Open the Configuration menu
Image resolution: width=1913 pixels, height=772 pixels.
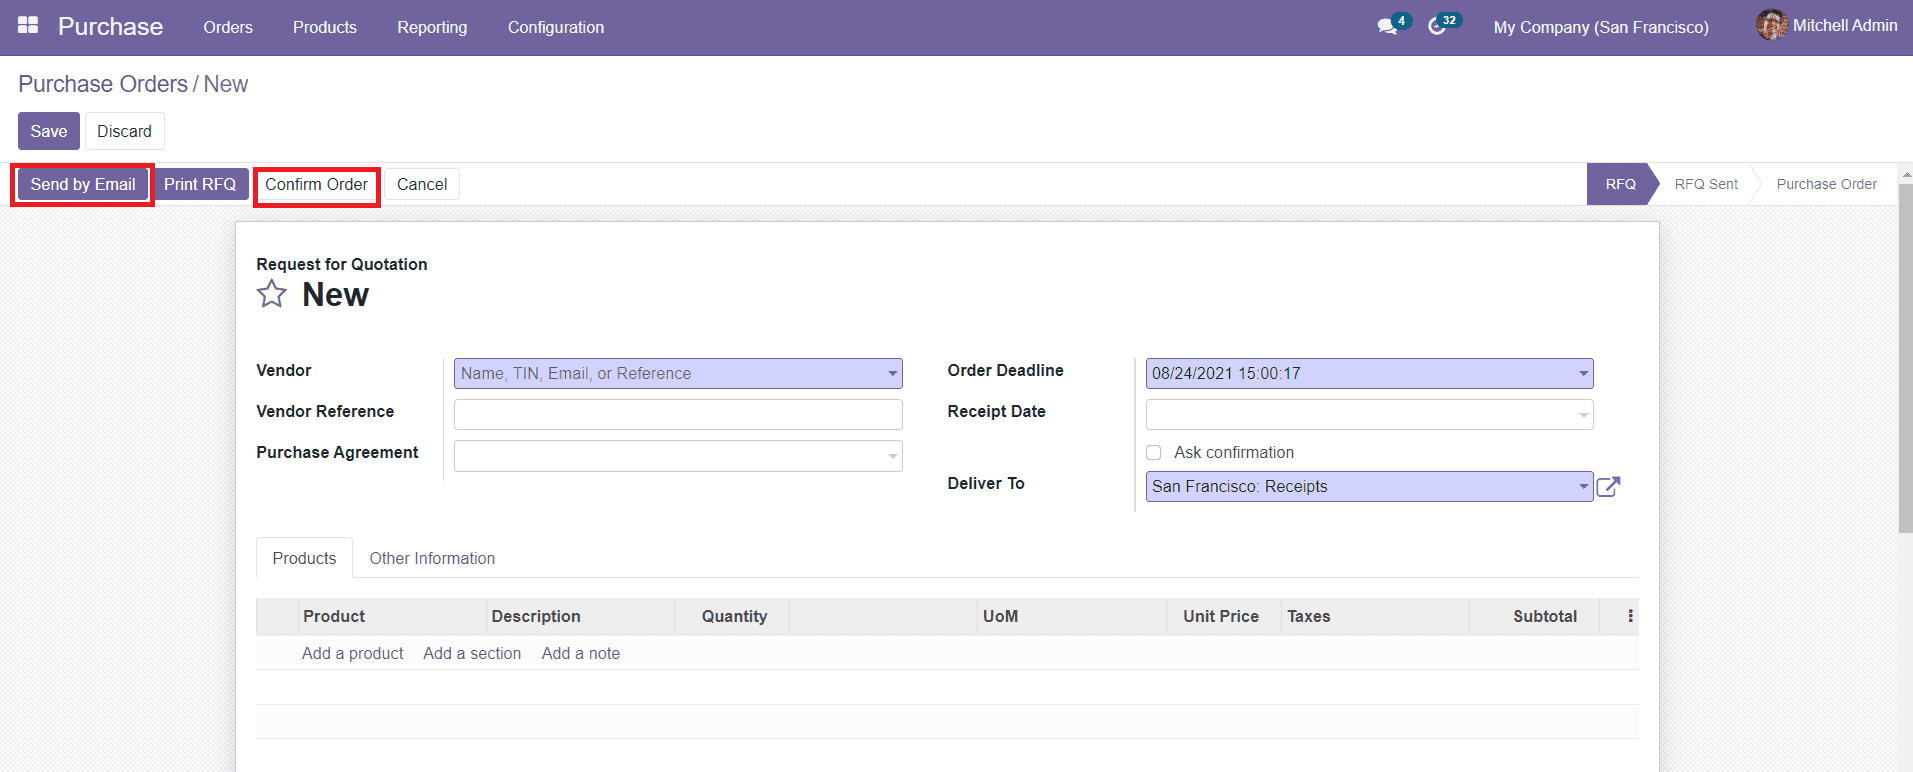555,27
